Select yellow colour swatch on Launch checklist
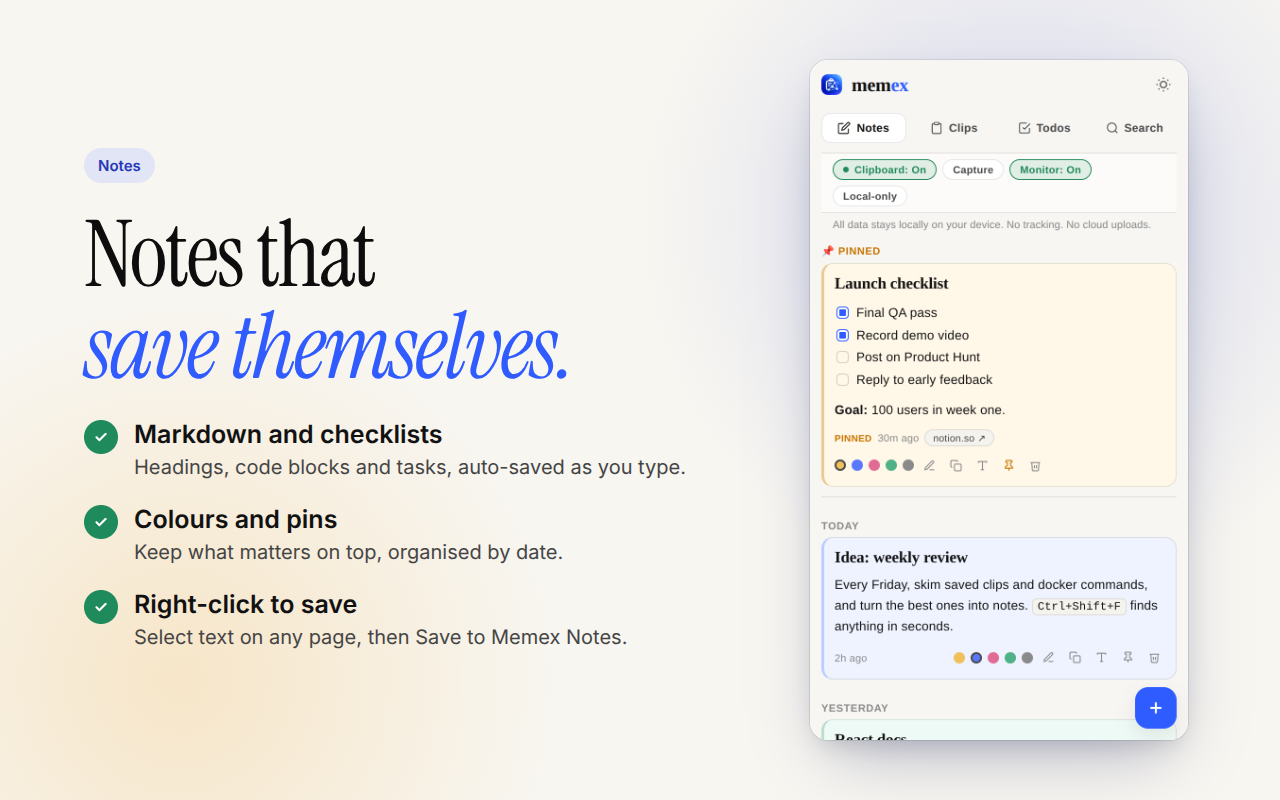Screen dimensions: 1280x800 click(x=840, y=466)
